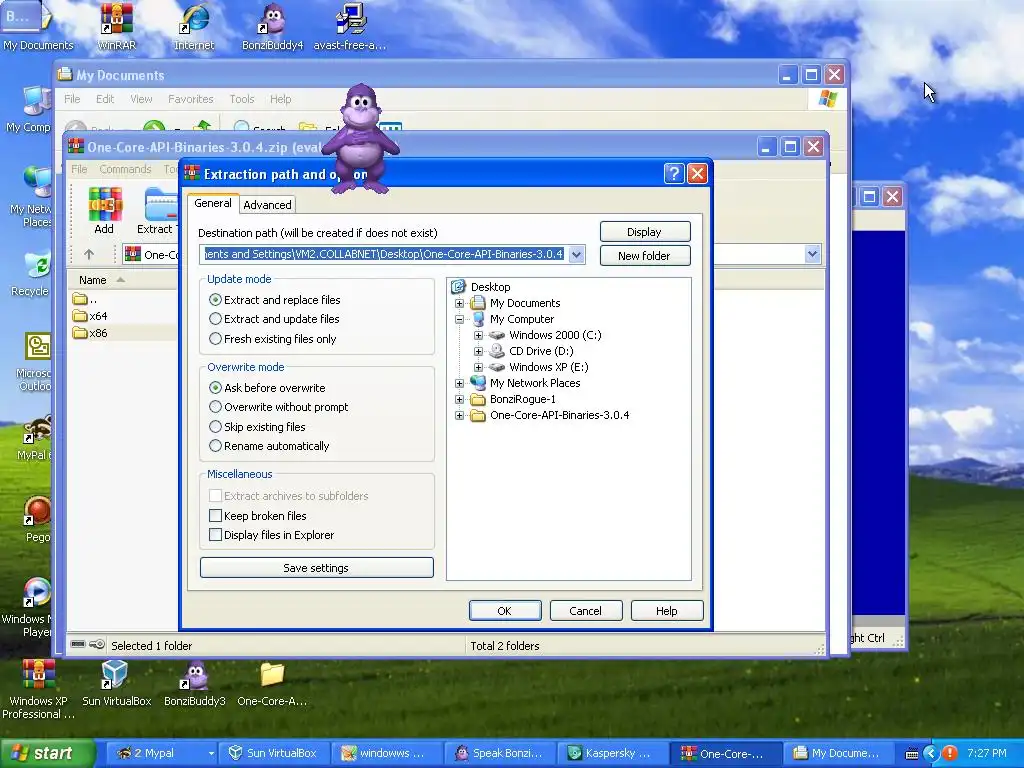Expand Windows XP (E:) drive node
The image size is (1024, 768).
478,367
